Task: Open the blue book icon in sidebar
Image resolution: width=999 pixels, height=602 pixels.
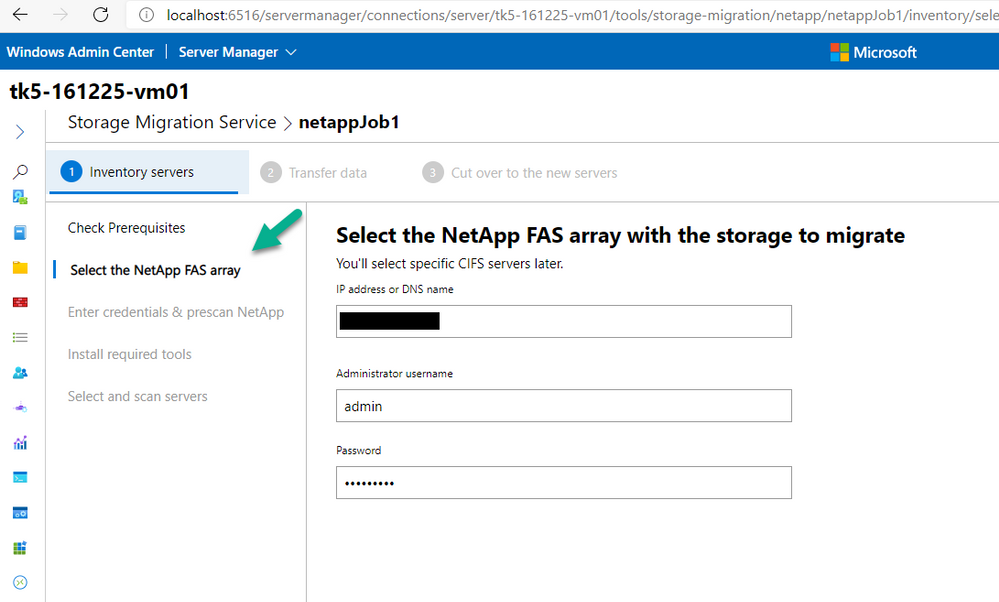Action: (x=20, y=233)
